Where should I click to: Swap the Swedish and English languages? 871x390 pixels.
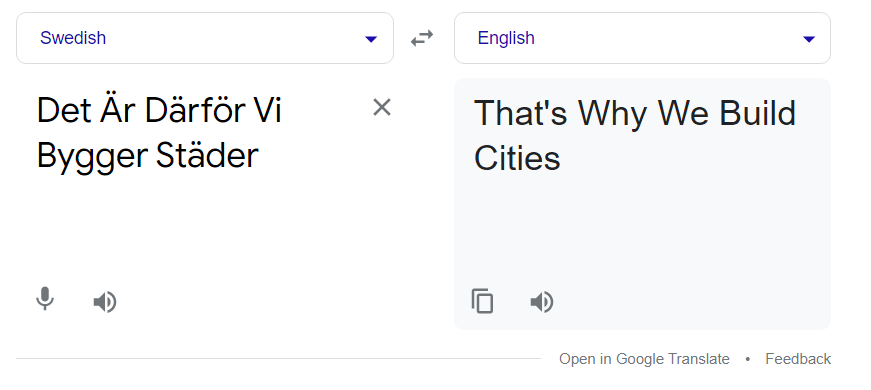[422, 38]
